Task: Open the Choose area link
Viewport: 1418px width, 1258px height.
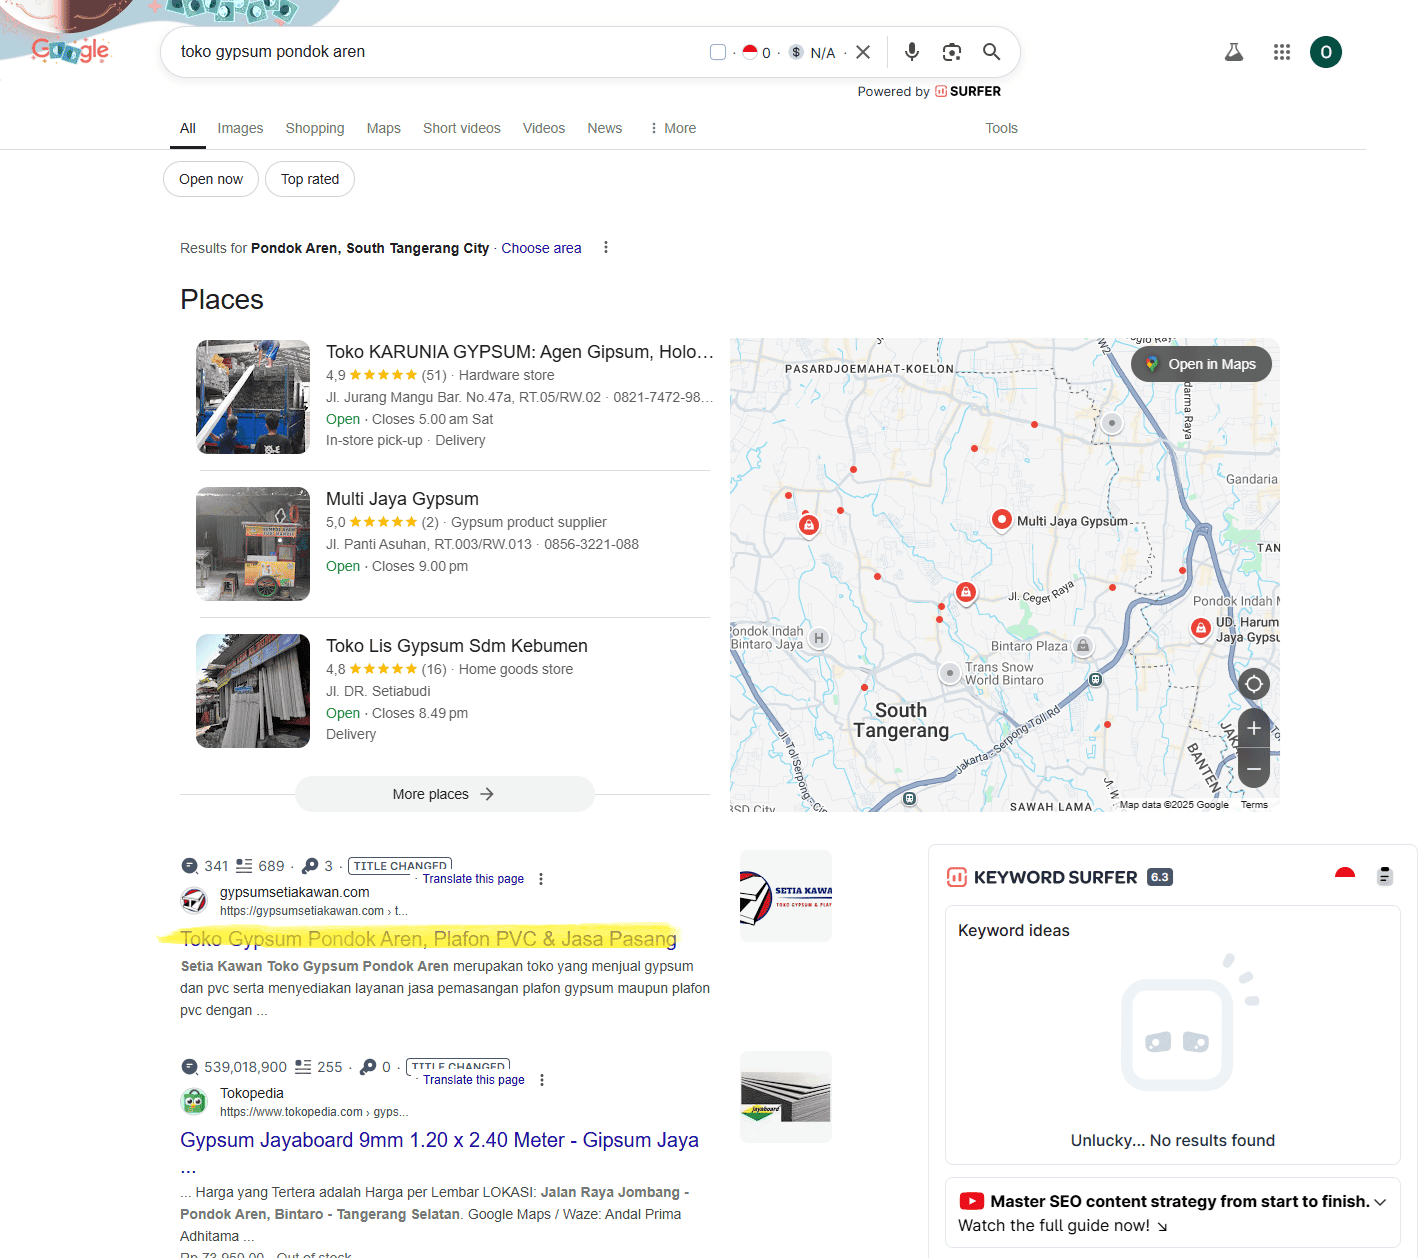Action: point(541,248)
